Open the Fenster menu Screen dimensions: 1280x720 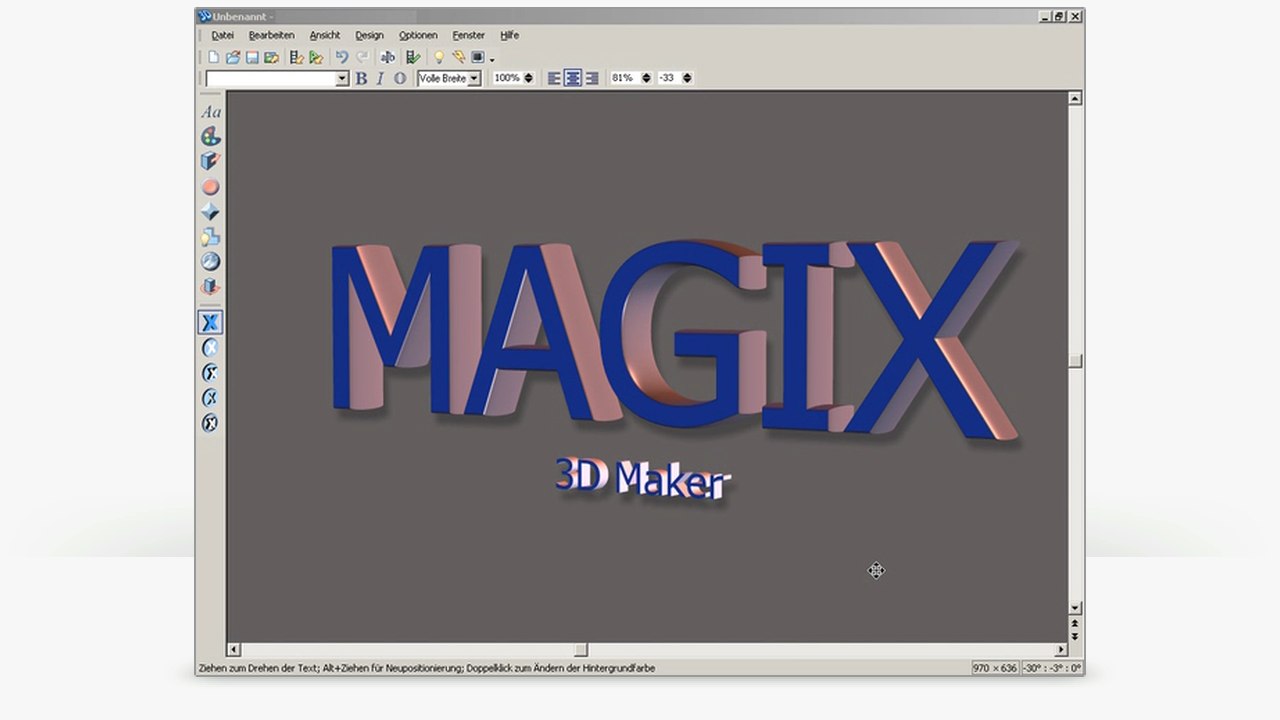point(468,35)
